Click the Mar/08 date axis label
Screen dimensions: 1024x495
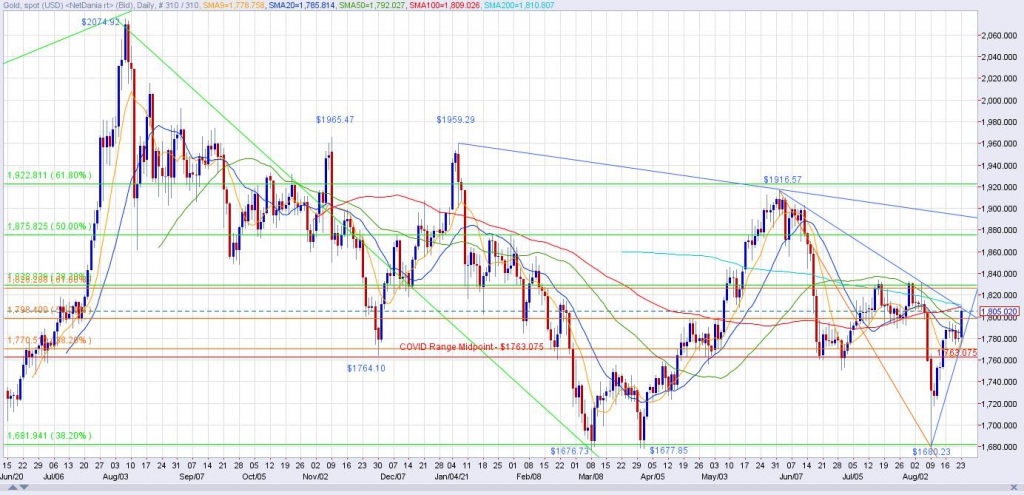[x=590, y=477]
